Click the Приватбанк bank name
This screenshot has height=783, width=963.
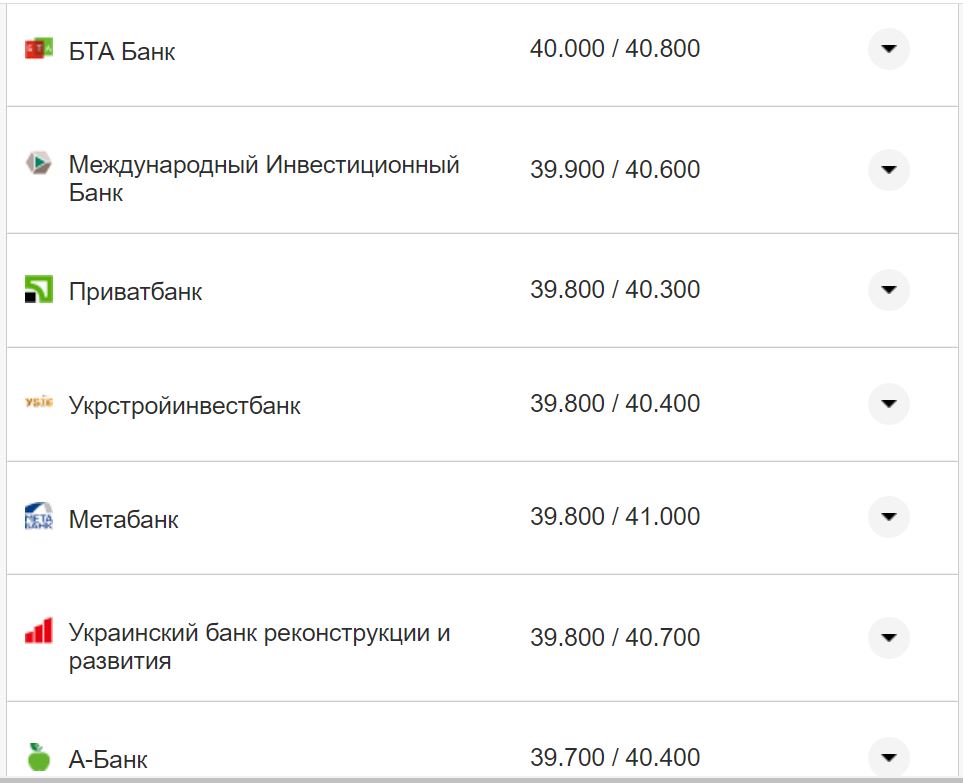pyautogui.click(x=135, y=292)
